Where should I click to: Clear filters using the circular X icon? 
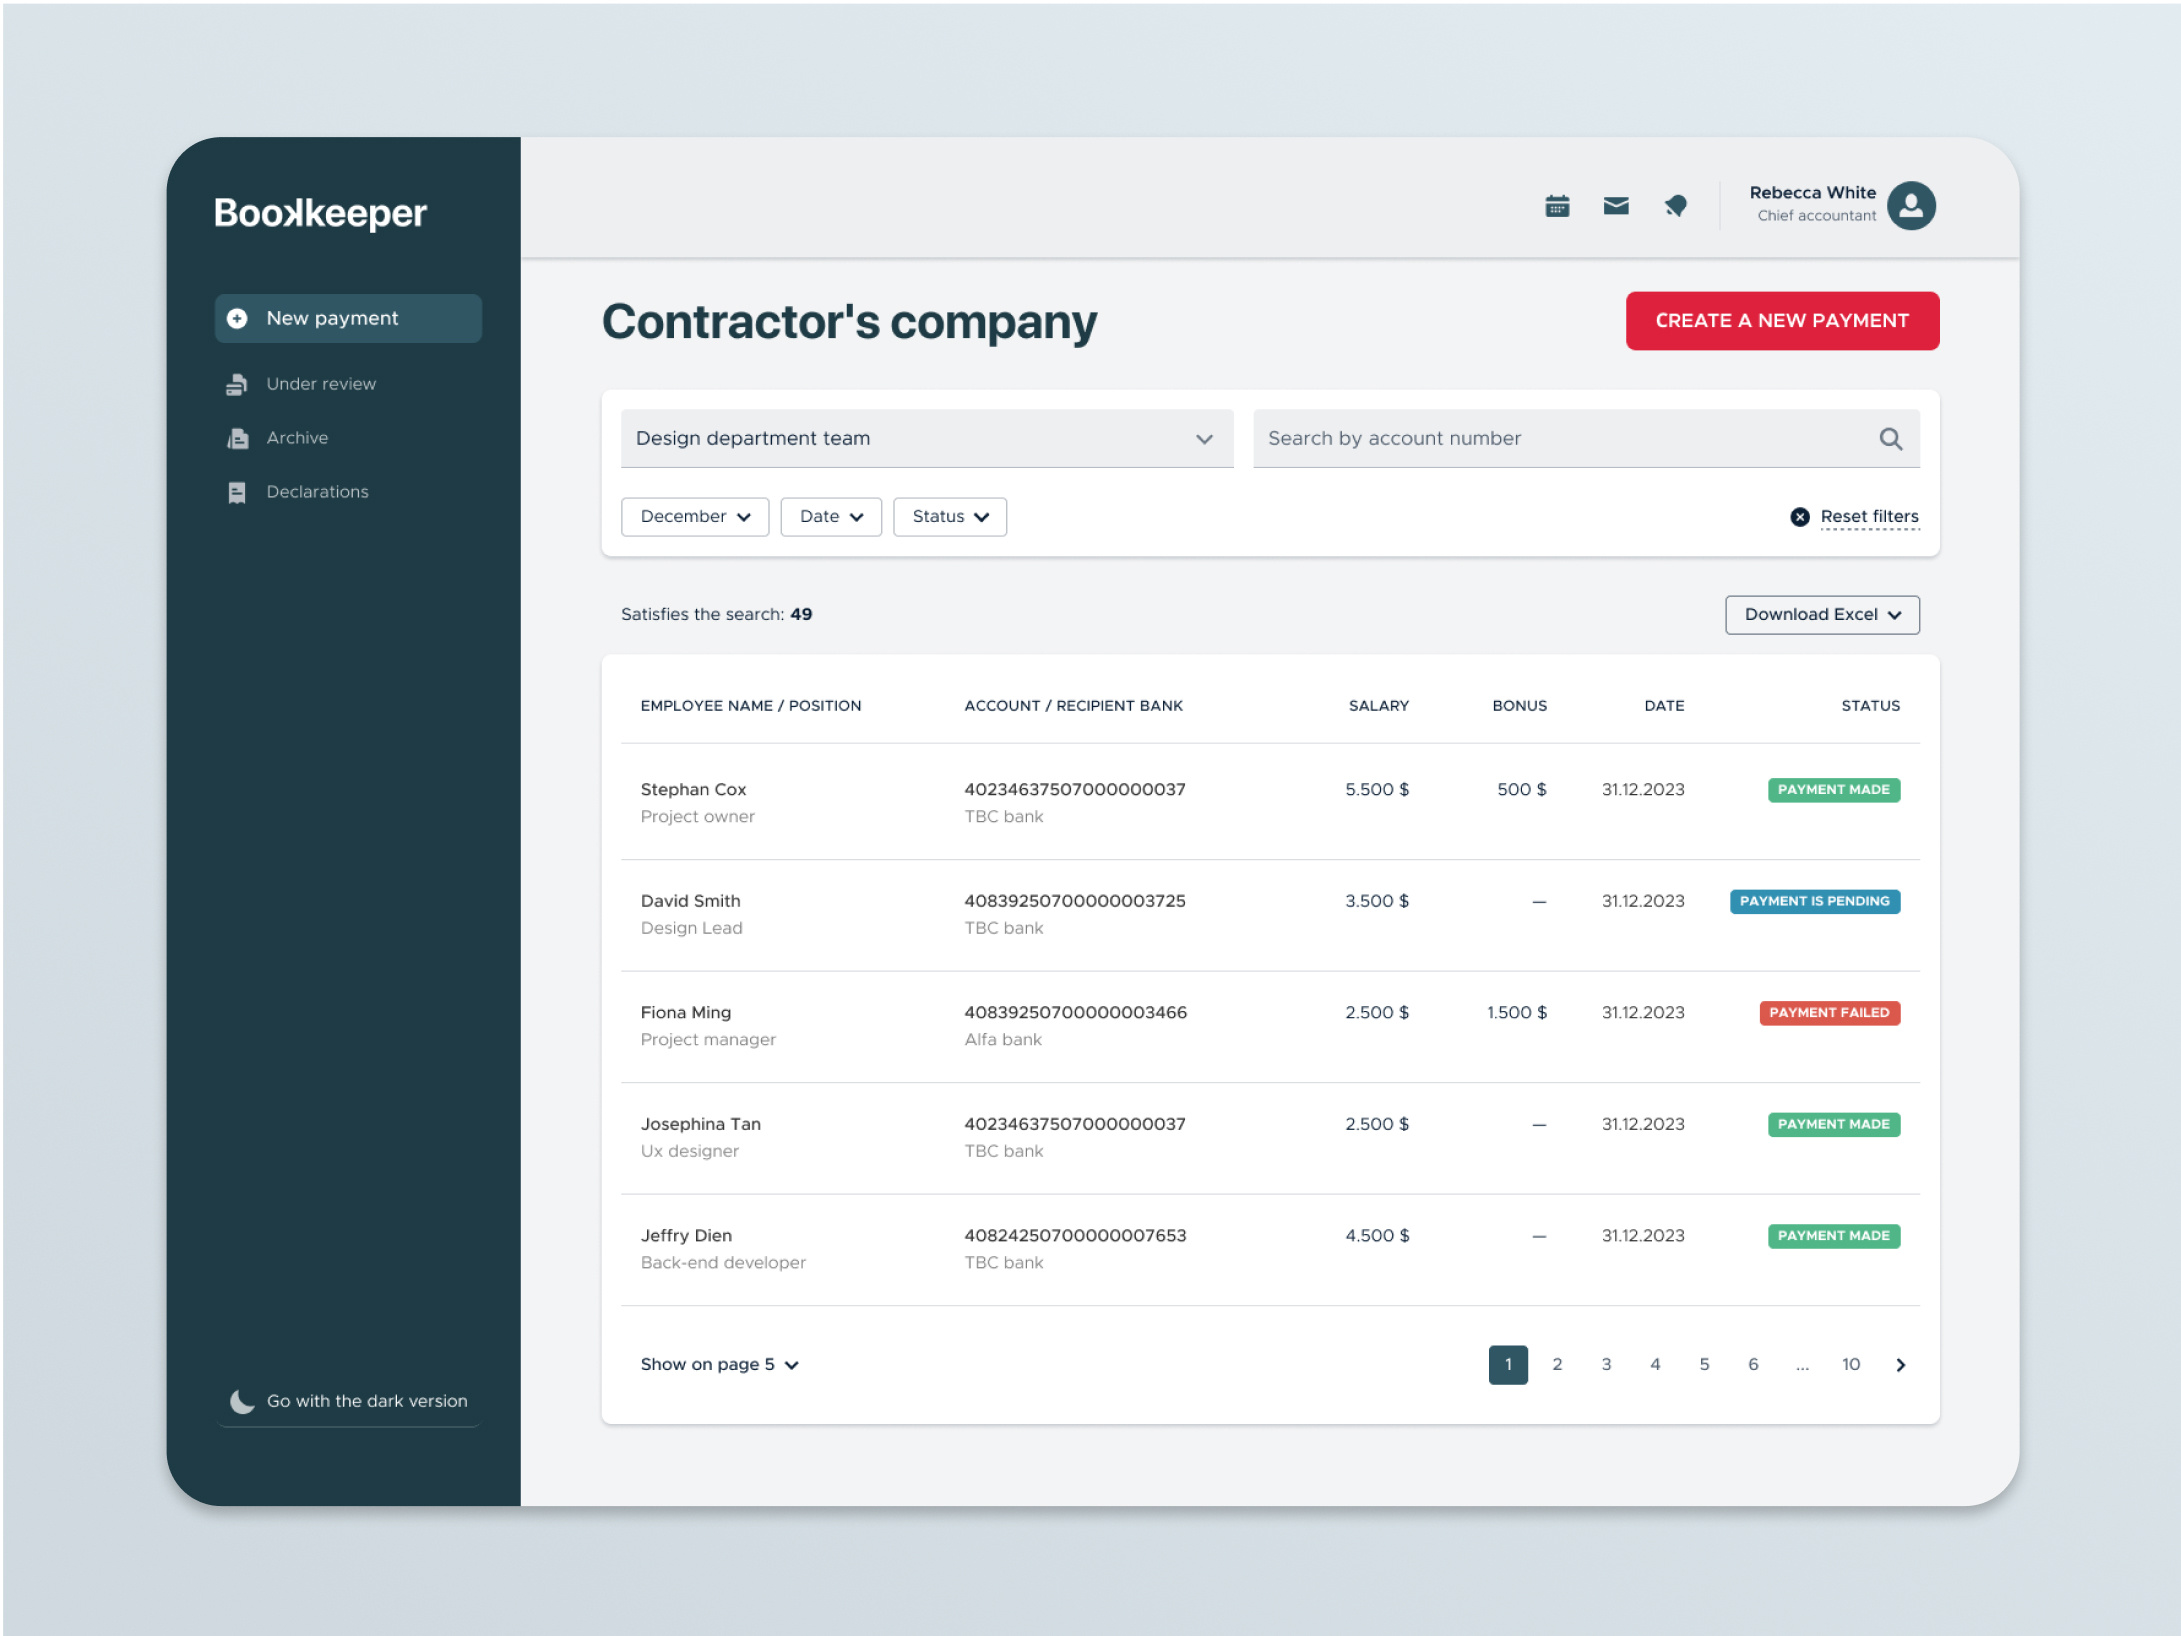[x=1800, y=516]
